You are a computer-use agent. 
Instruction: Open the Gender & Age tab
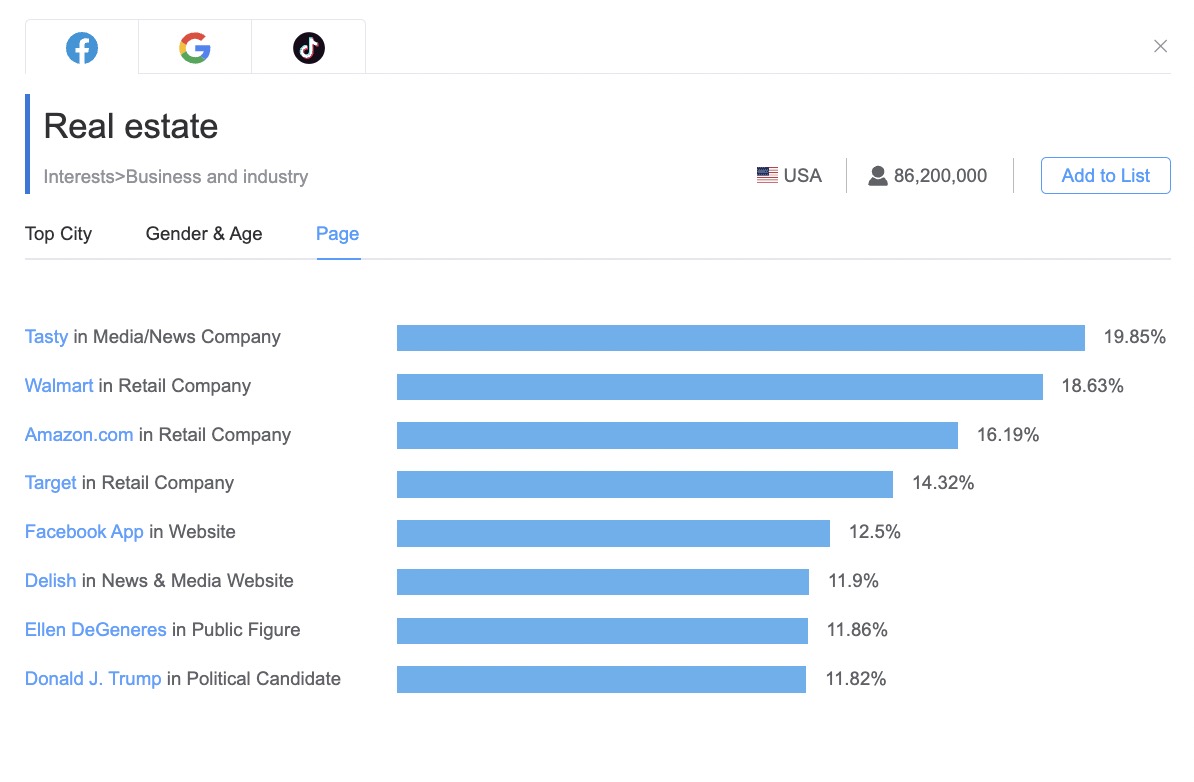[203, 234]
